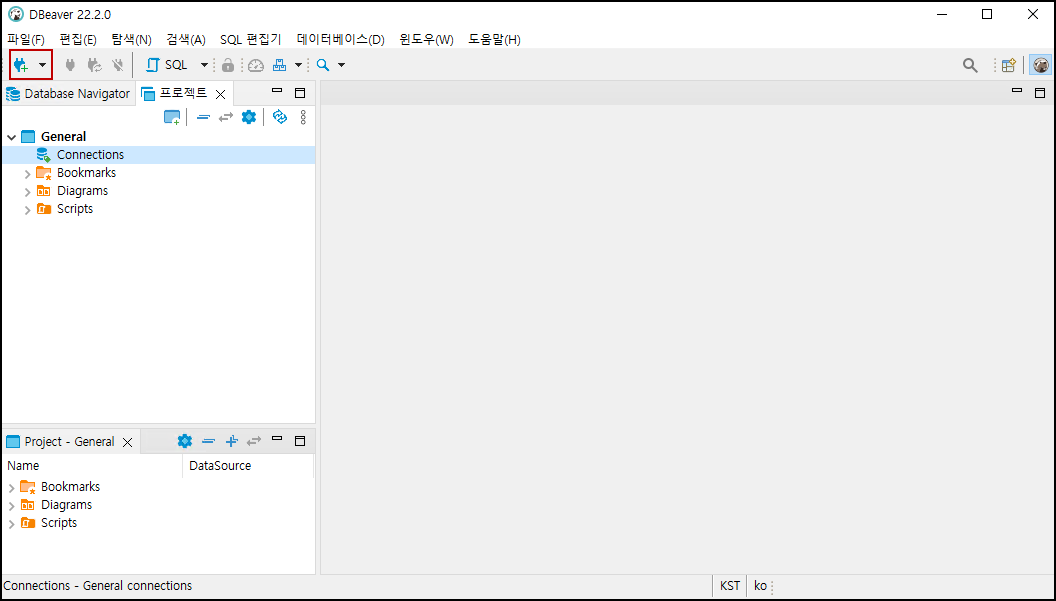Open the 프로젝트 panel three-dot view menu
The width and height of the screenshot is (1056, 601).
pyautogui.click(x=303, y=117)
